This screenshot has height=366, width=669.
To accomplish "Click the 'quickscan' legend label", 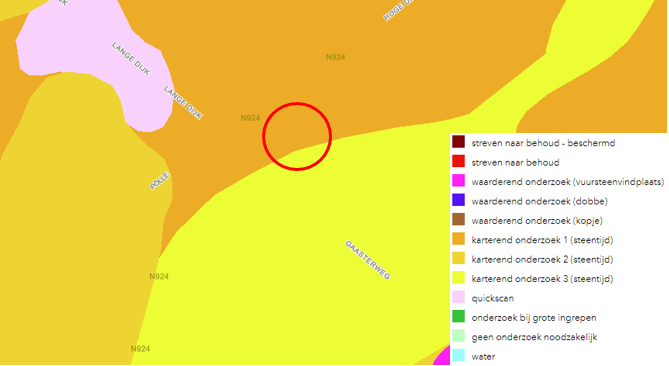I will pyautogui.click(x=492, y=299).
